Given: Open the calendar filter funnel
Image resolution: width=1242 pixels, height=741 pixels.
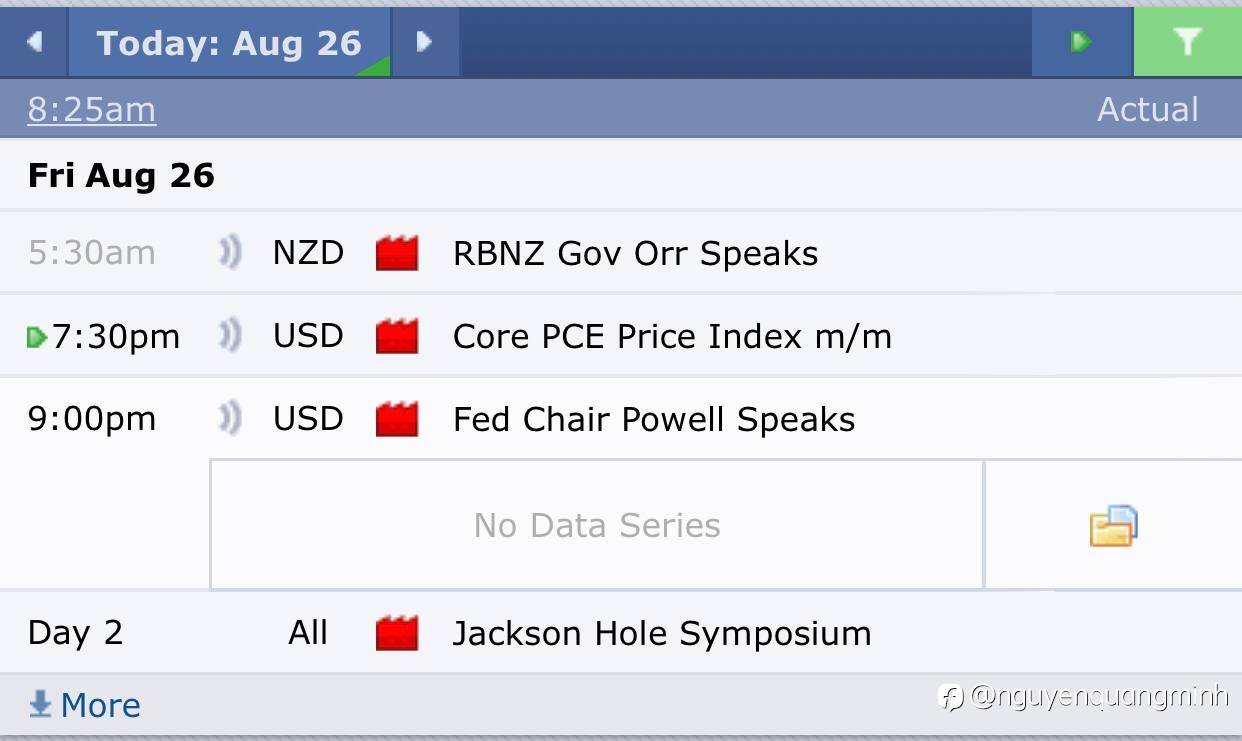Looking at the screenshot, I should pos(1187,42).
